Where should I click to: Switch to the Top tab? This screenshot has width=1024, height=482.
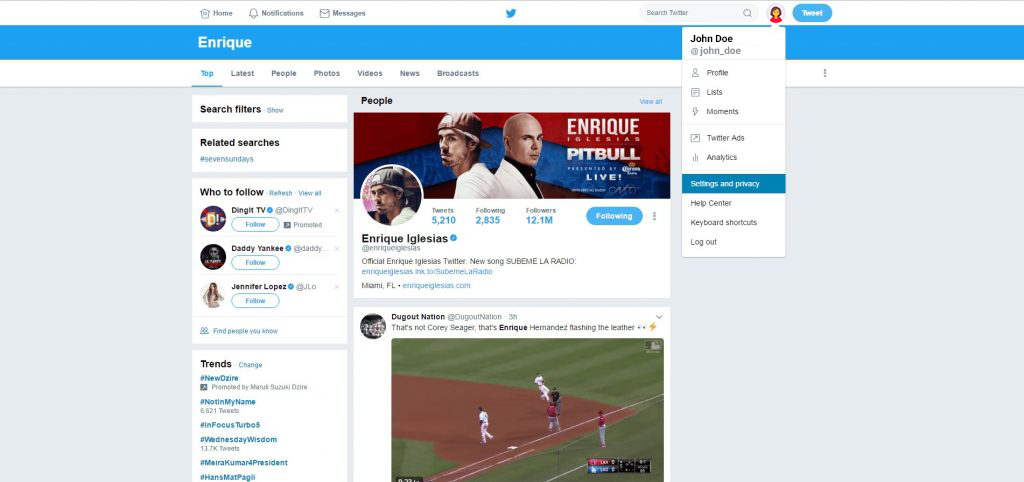point(207,73)
